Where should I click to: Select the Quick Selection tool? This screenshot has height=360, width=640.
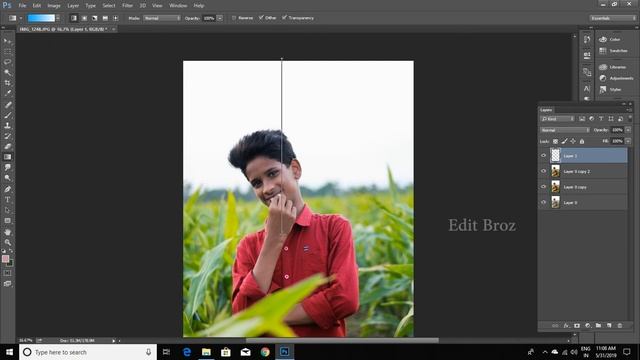[7, 73]
